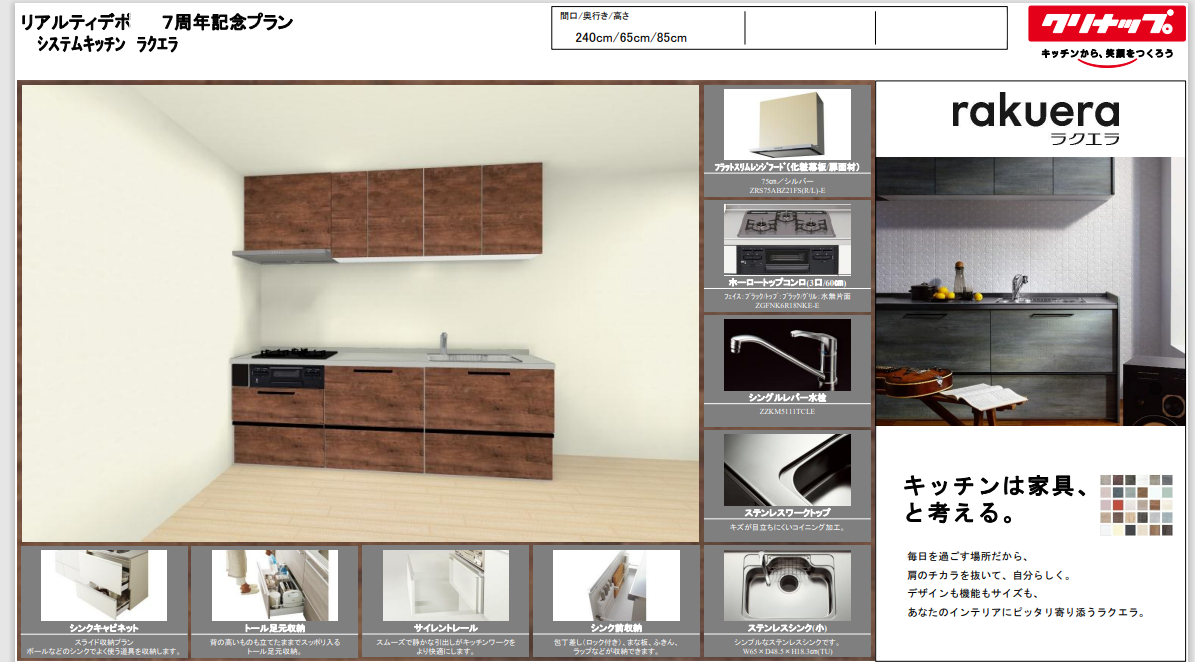Select the enamel top gas stove image
The image size is (1195, 662).
787,240
